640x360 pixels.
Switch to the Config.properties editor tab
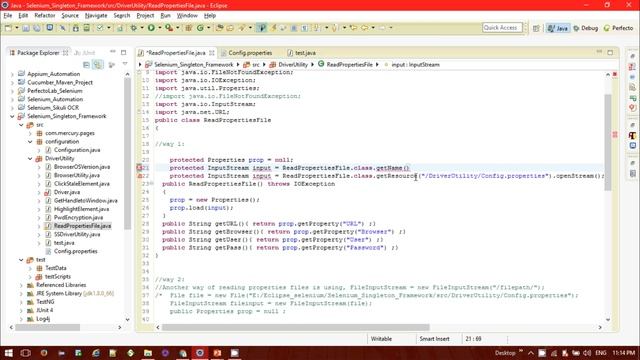click(250, 53)
